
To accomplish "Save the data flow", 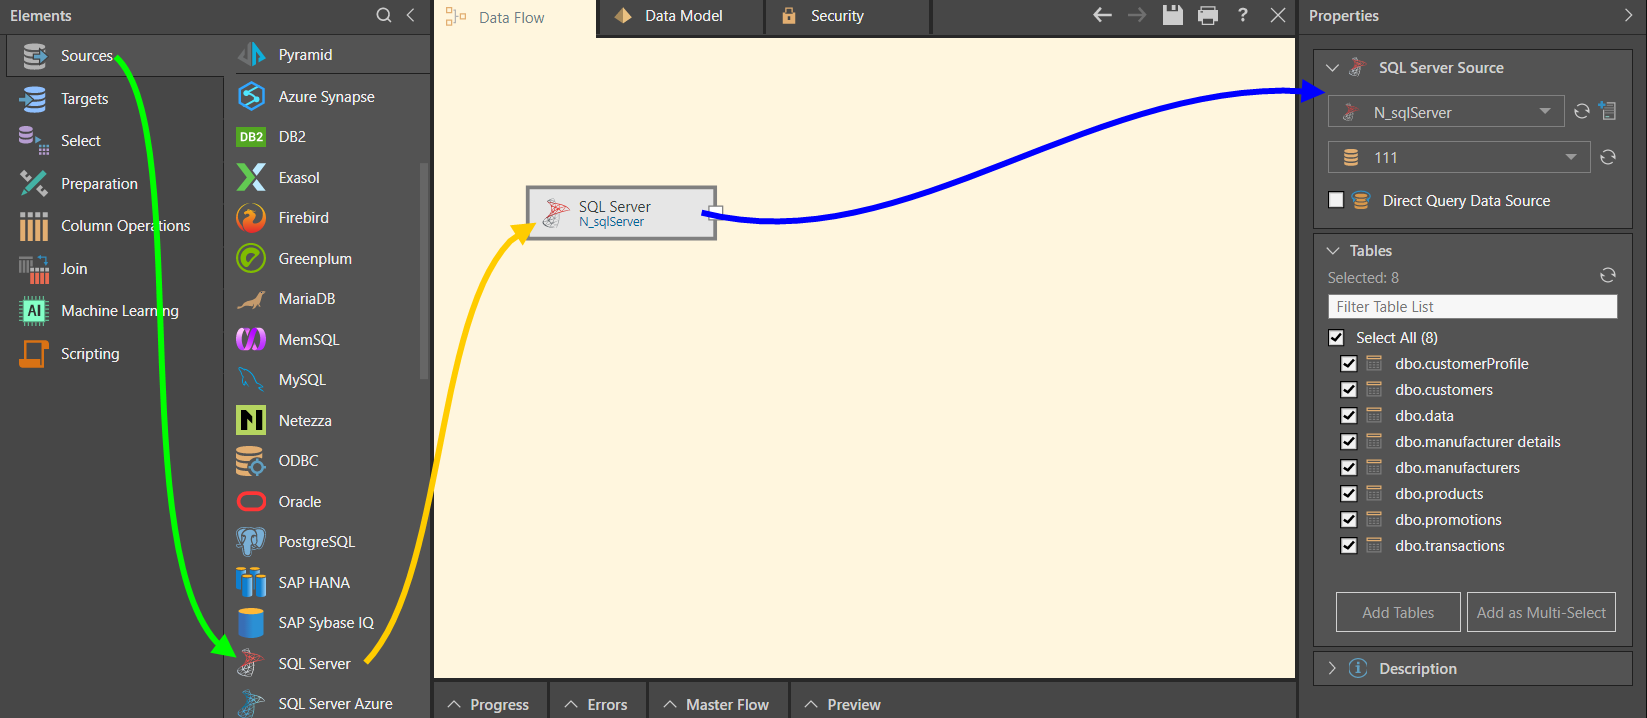I will click(x=1173, y=15).
